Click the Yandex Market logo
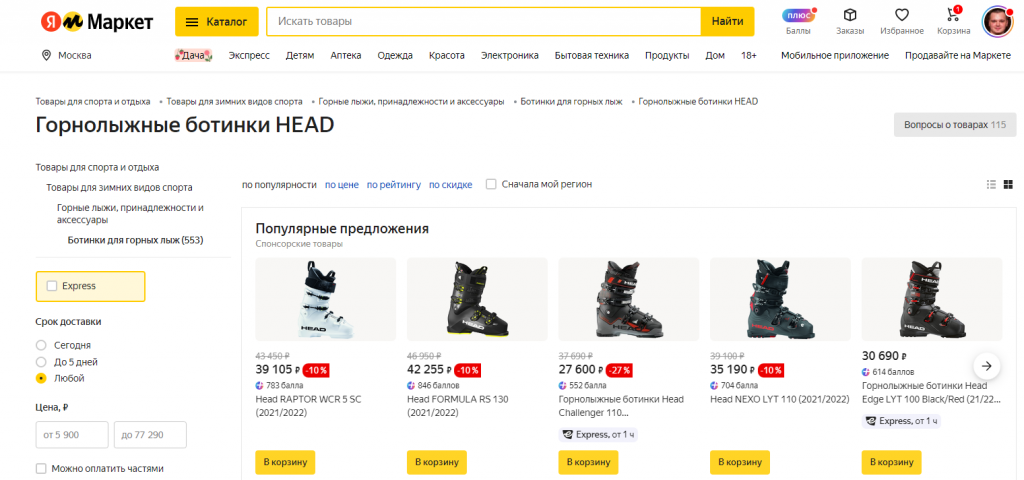This screenshot has height=480, width=1024. pos(97,22)
